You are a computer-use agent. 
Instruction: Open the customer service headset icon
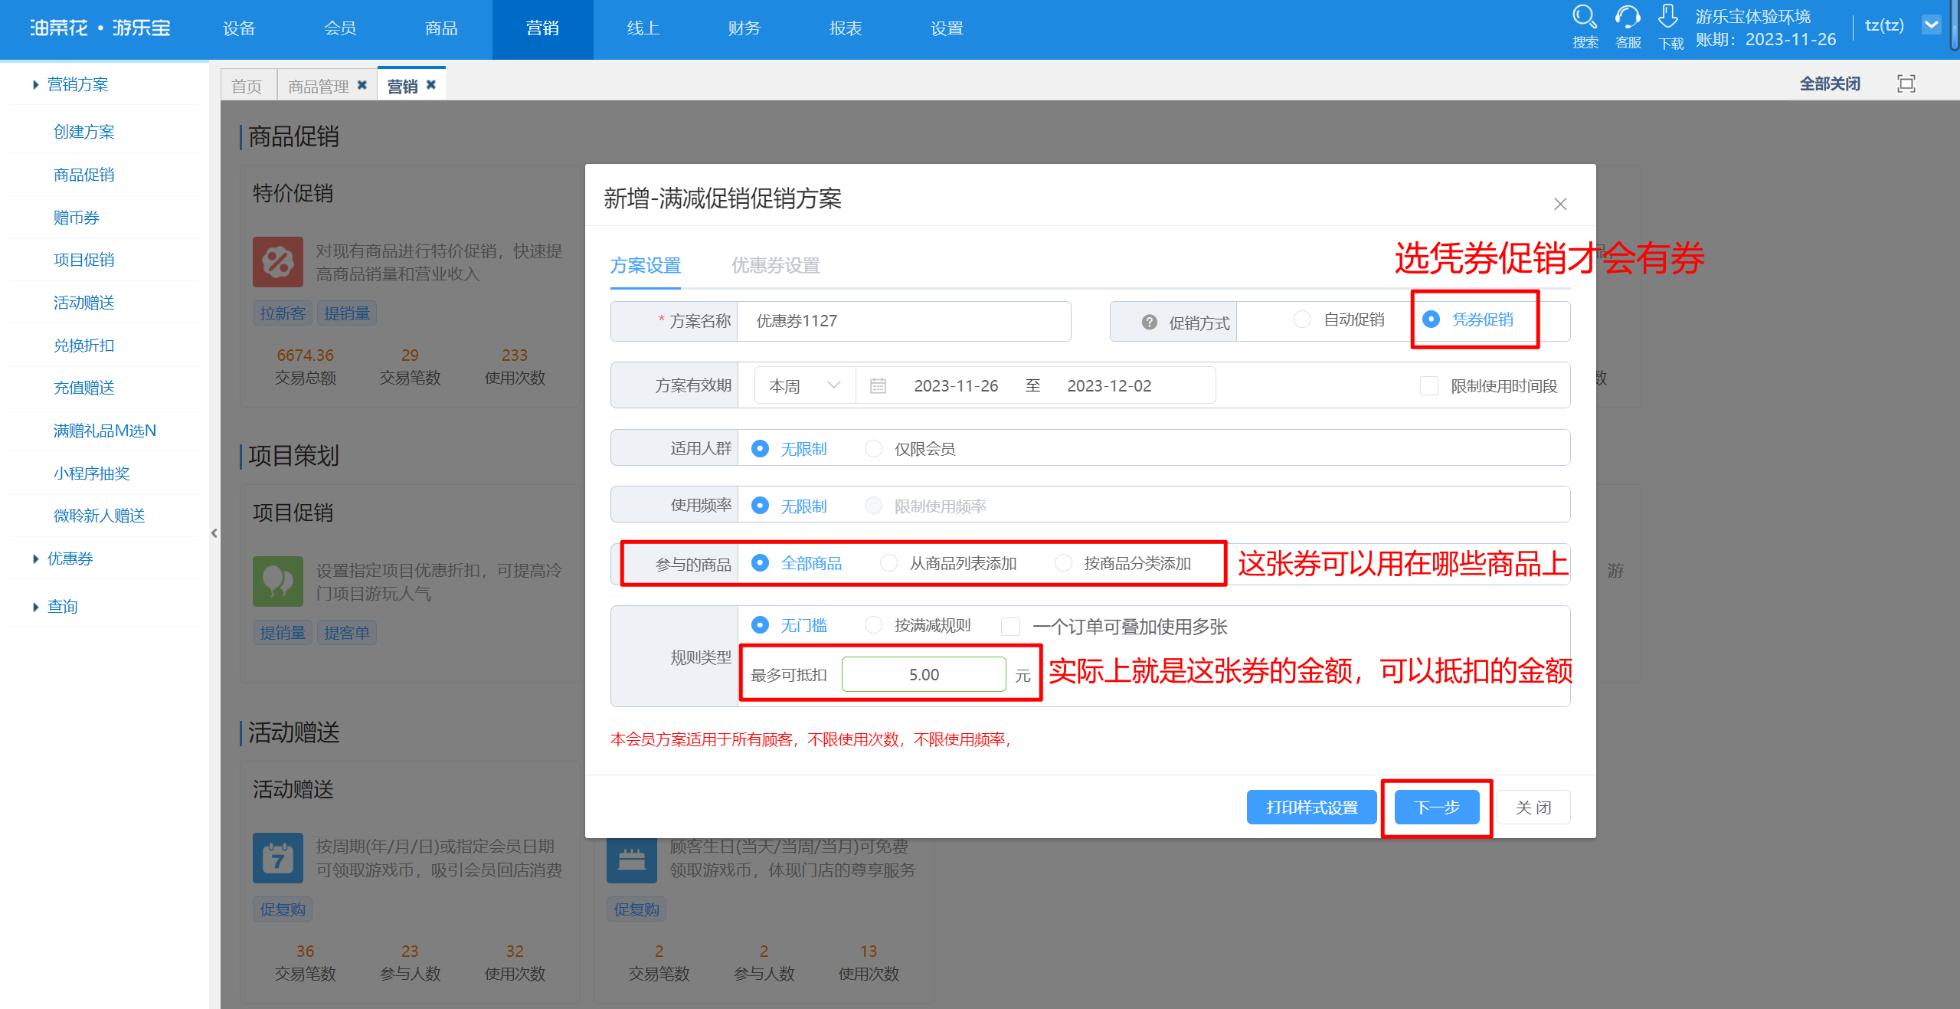pos(1628,17)
